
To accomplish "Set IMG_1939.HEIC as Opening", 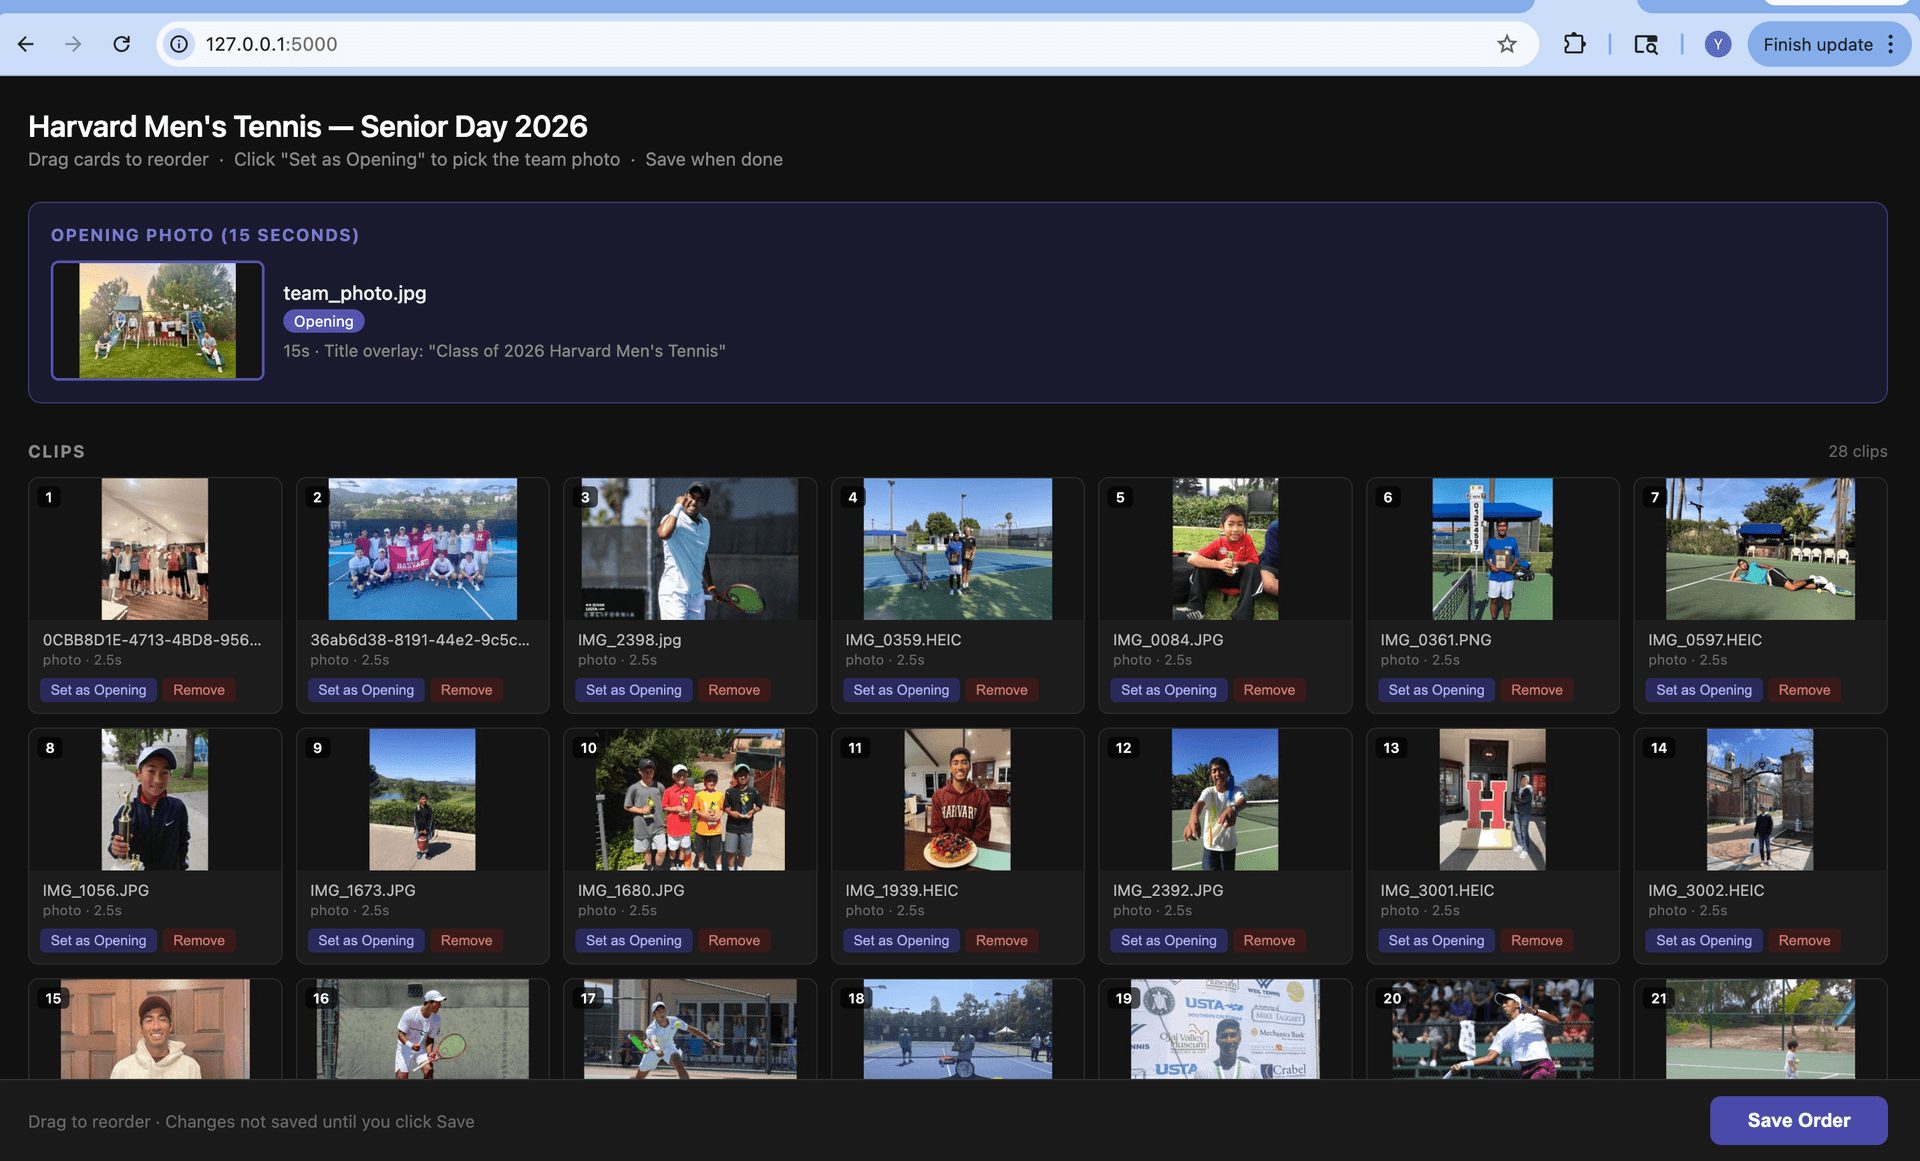I will click(901, 940).
